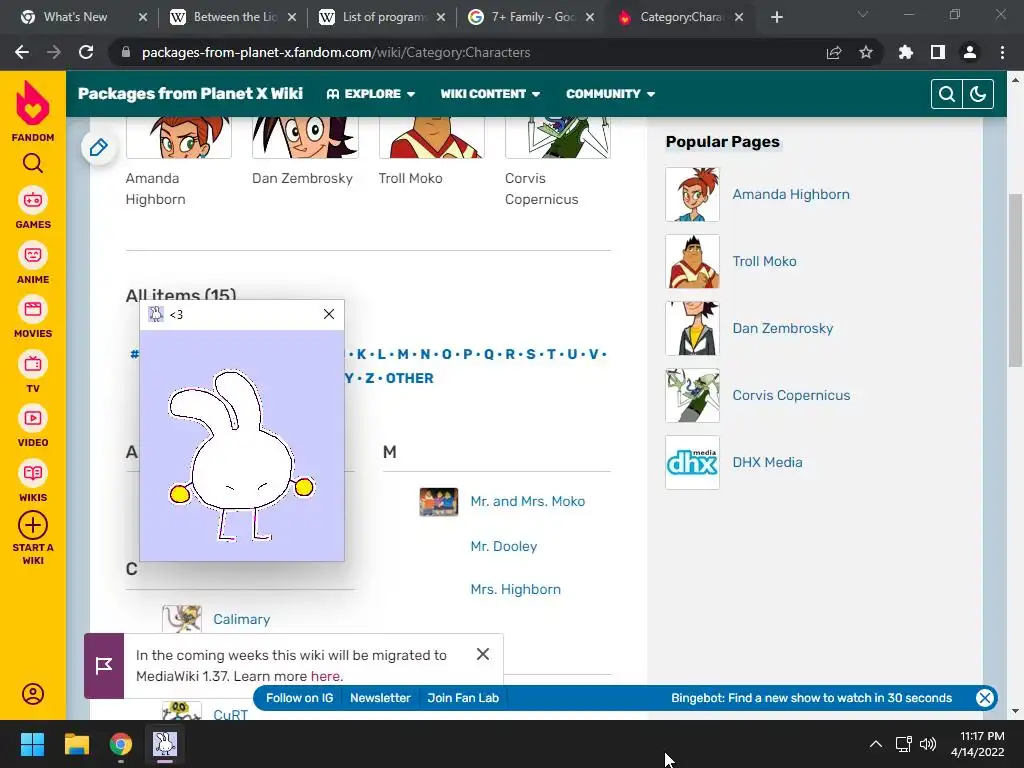The width and height of the screenshot is (1024, 768).
Task: Dismiss the MediaWiki migration notice
Action: [483, 654]
